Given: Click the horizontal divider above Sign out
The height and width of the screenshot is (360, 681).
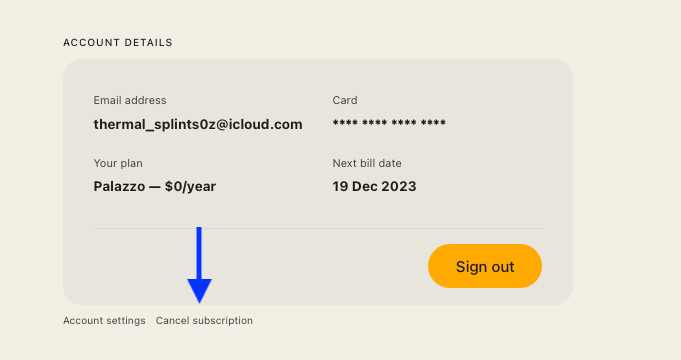Looking at the screenshot, I should coord(317,228).
